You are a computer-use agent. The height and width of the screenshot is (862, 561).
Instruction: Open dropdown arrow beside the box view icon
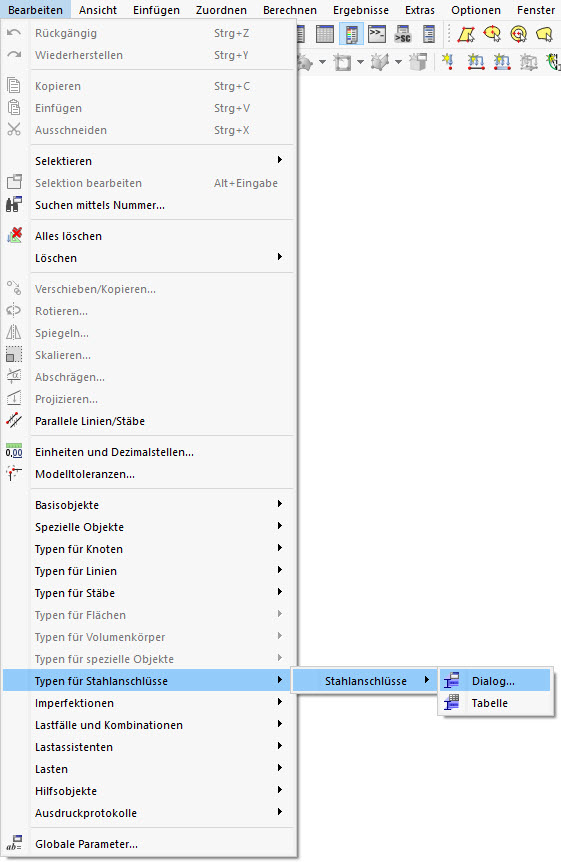360,62
